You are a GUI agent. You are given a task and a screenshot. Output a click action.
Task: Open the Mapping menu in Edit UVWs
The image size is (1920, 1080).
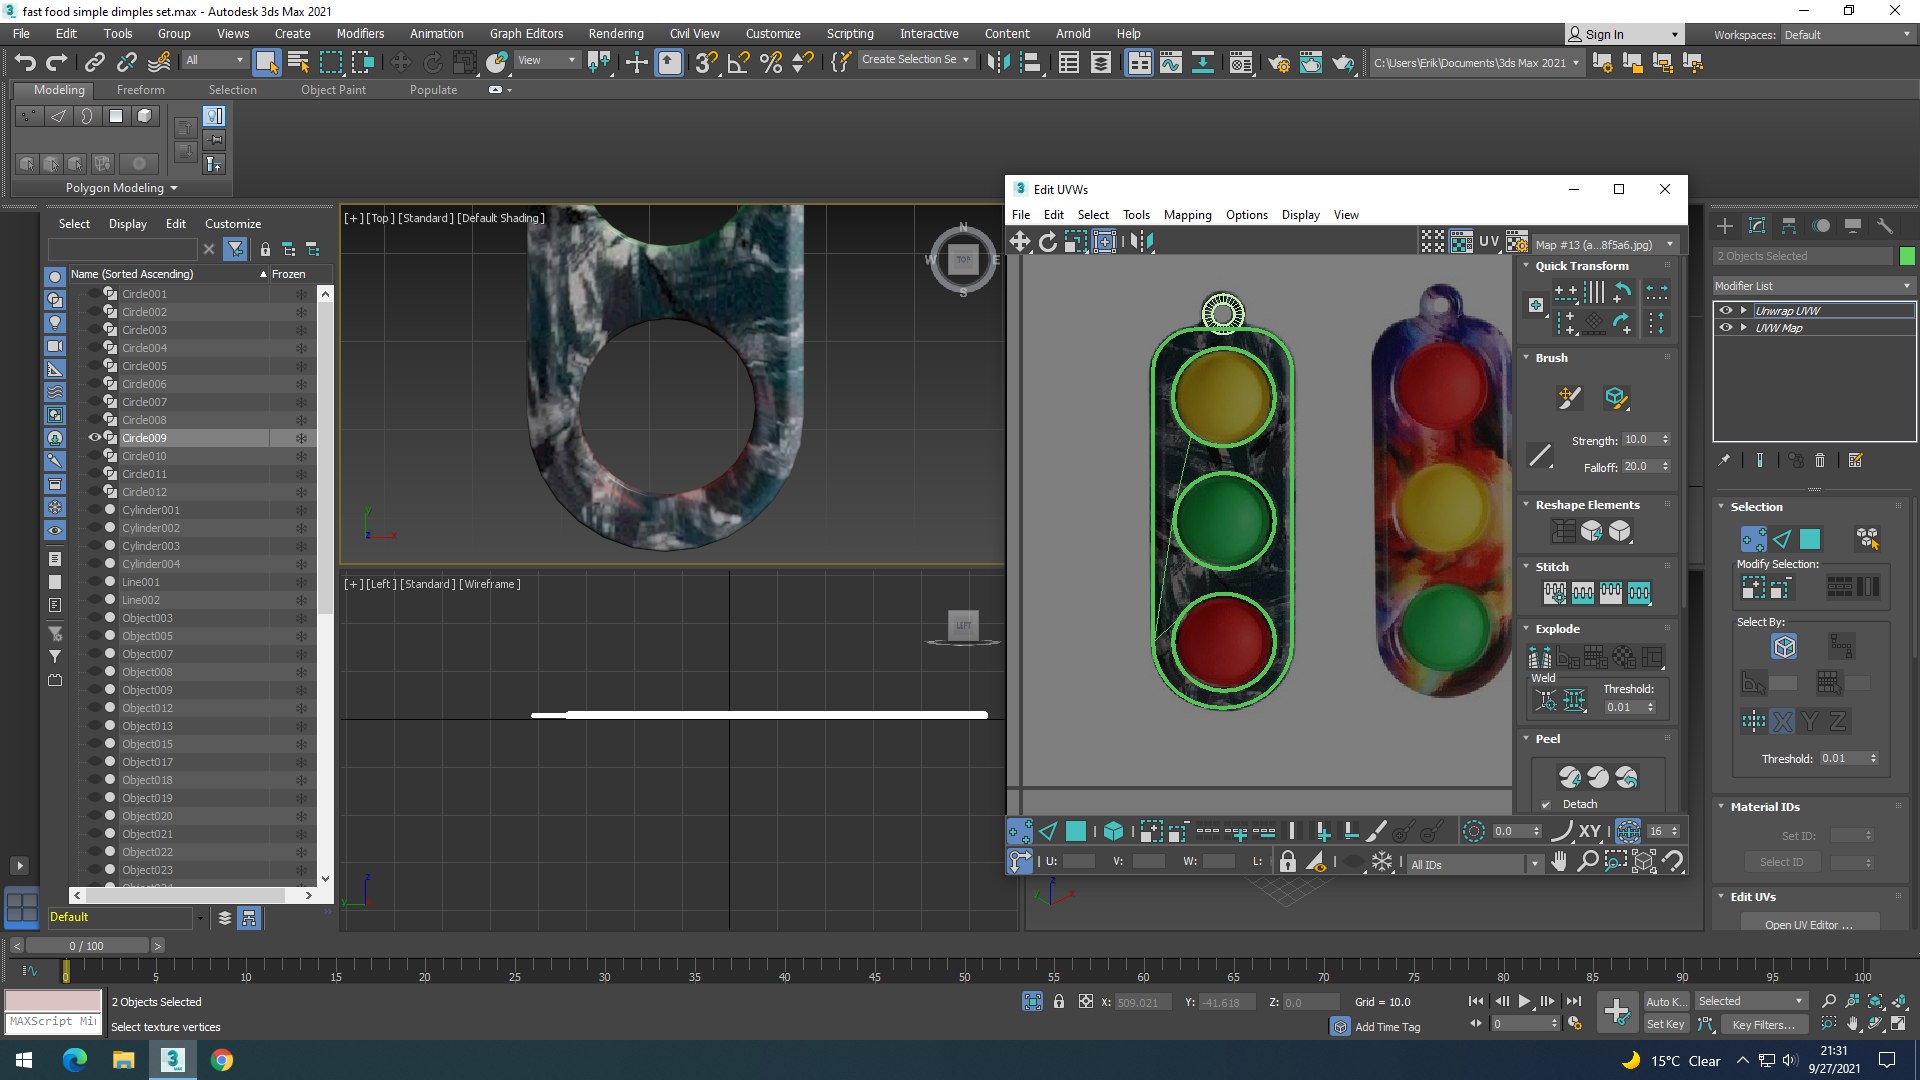tap(1187, 215)
